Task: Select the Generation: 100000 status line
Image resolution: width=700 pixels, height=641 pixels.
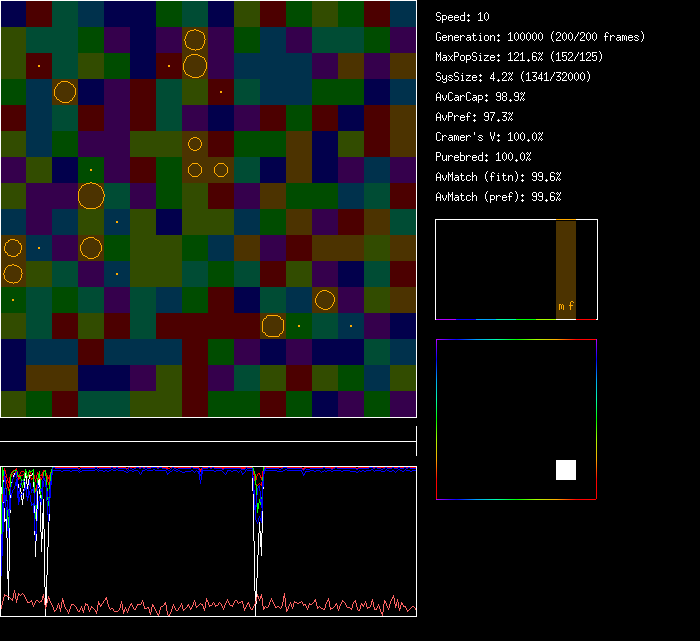Action: pyautogui.click(x=540, y=37)
